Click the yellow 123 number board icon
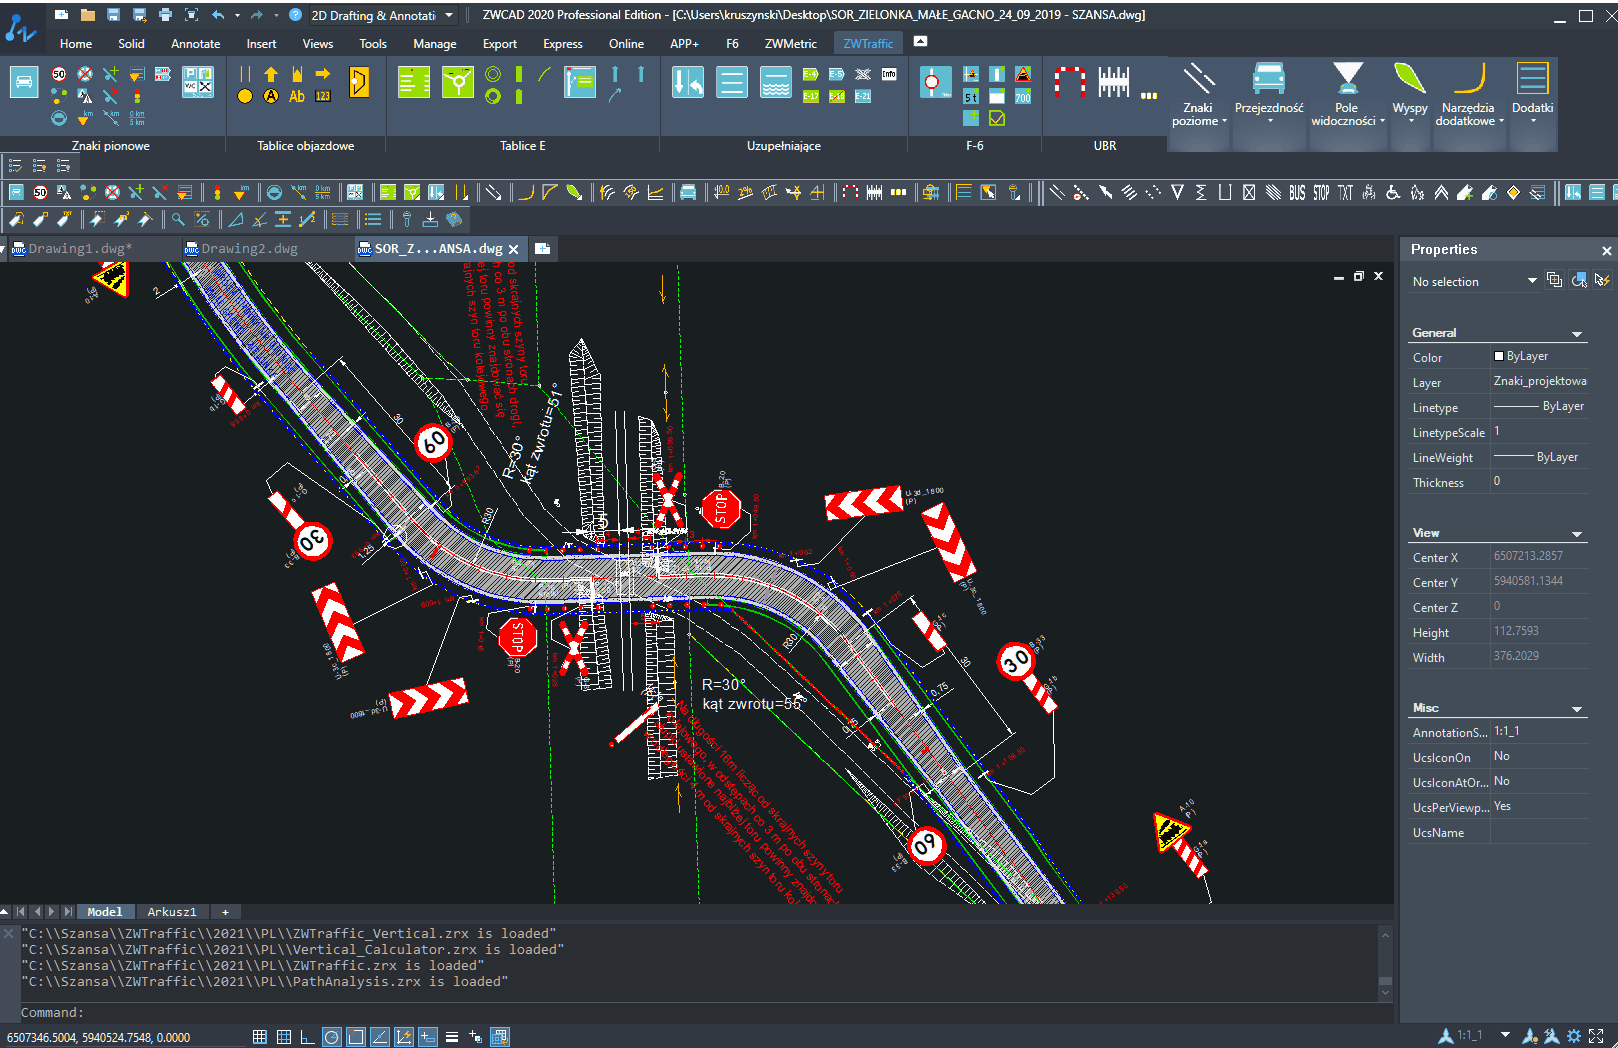Viewport: 1618px width, 1048px height. (323, 96)
